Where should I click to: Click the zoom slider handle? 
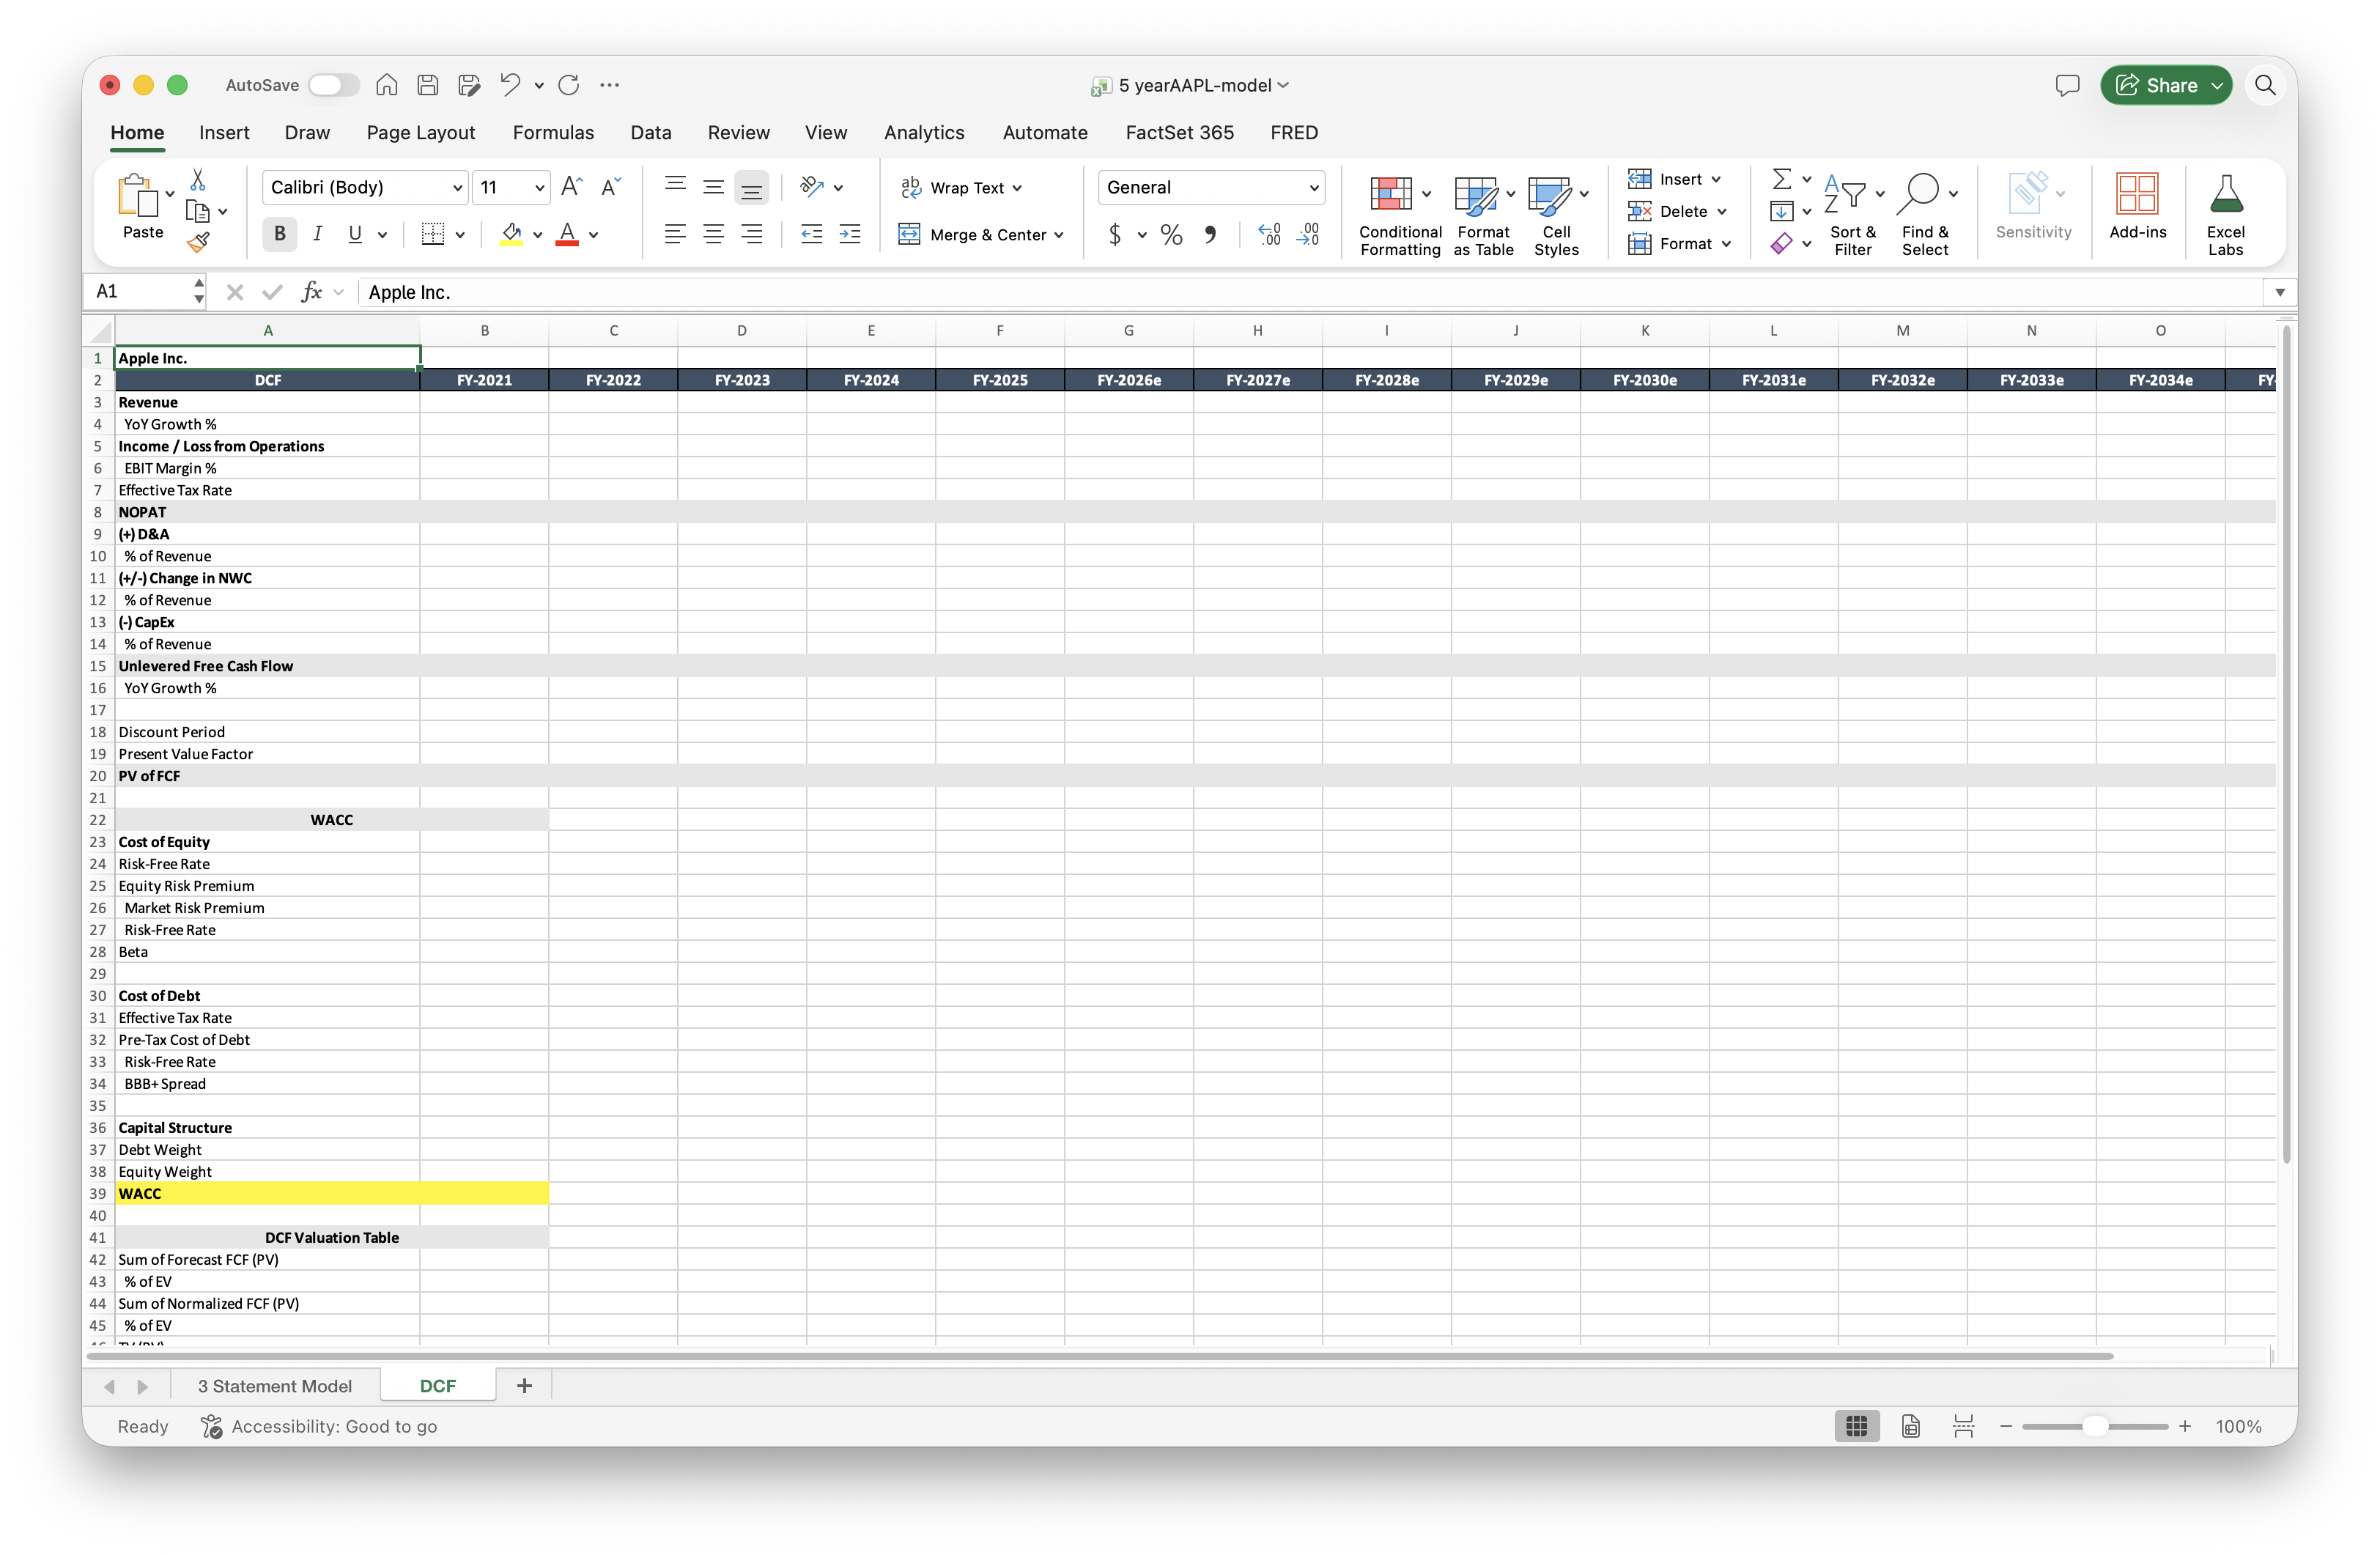tap(2094, 1426)
